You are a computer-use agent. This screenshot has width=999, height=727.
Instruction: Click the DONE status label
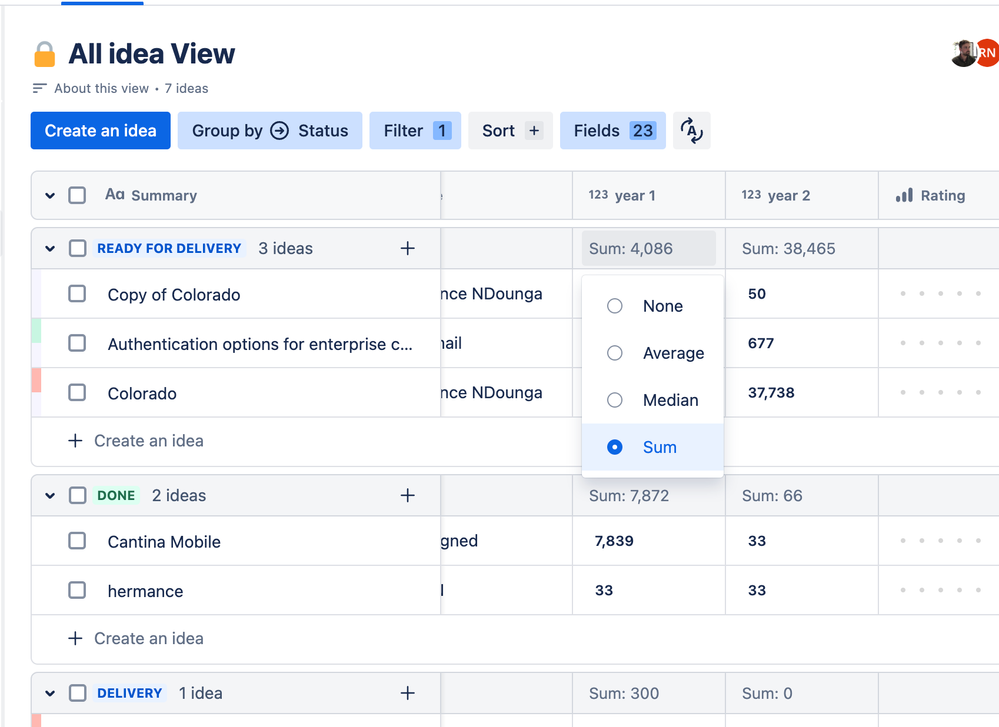click(x=116, y=496)
